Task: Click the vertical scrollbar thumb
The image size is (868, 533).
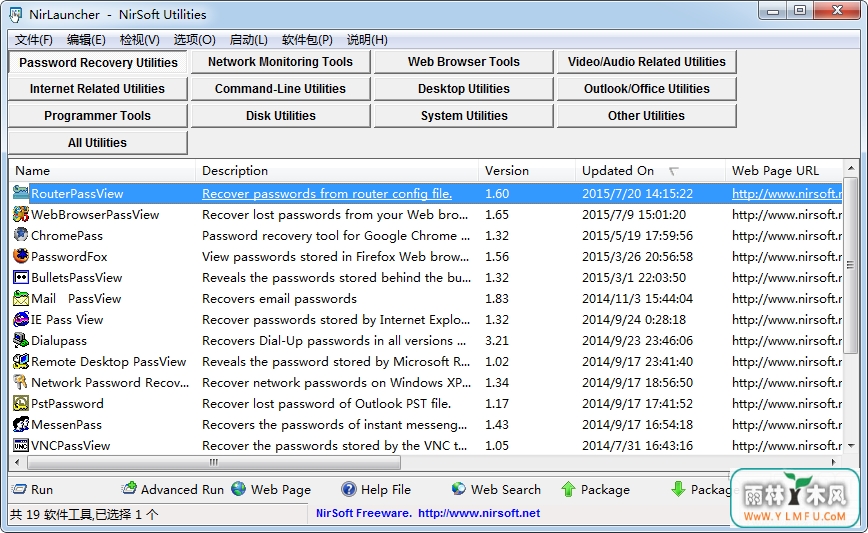Action: tap(851, 265)
